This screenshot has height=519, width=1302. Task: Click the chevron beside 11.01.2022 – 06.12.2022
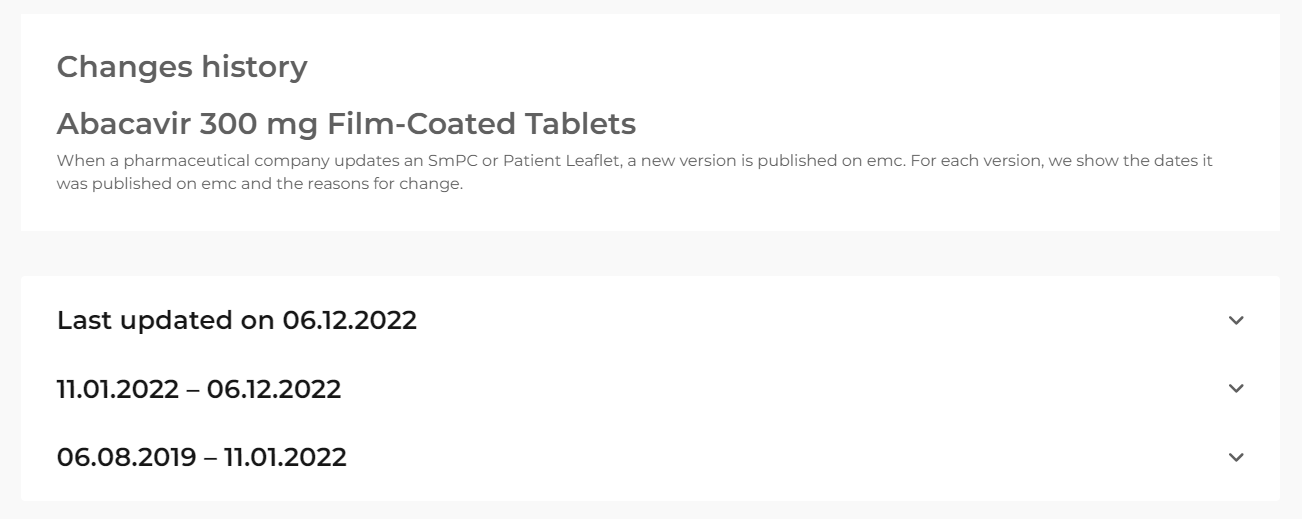coord(1236,389)
